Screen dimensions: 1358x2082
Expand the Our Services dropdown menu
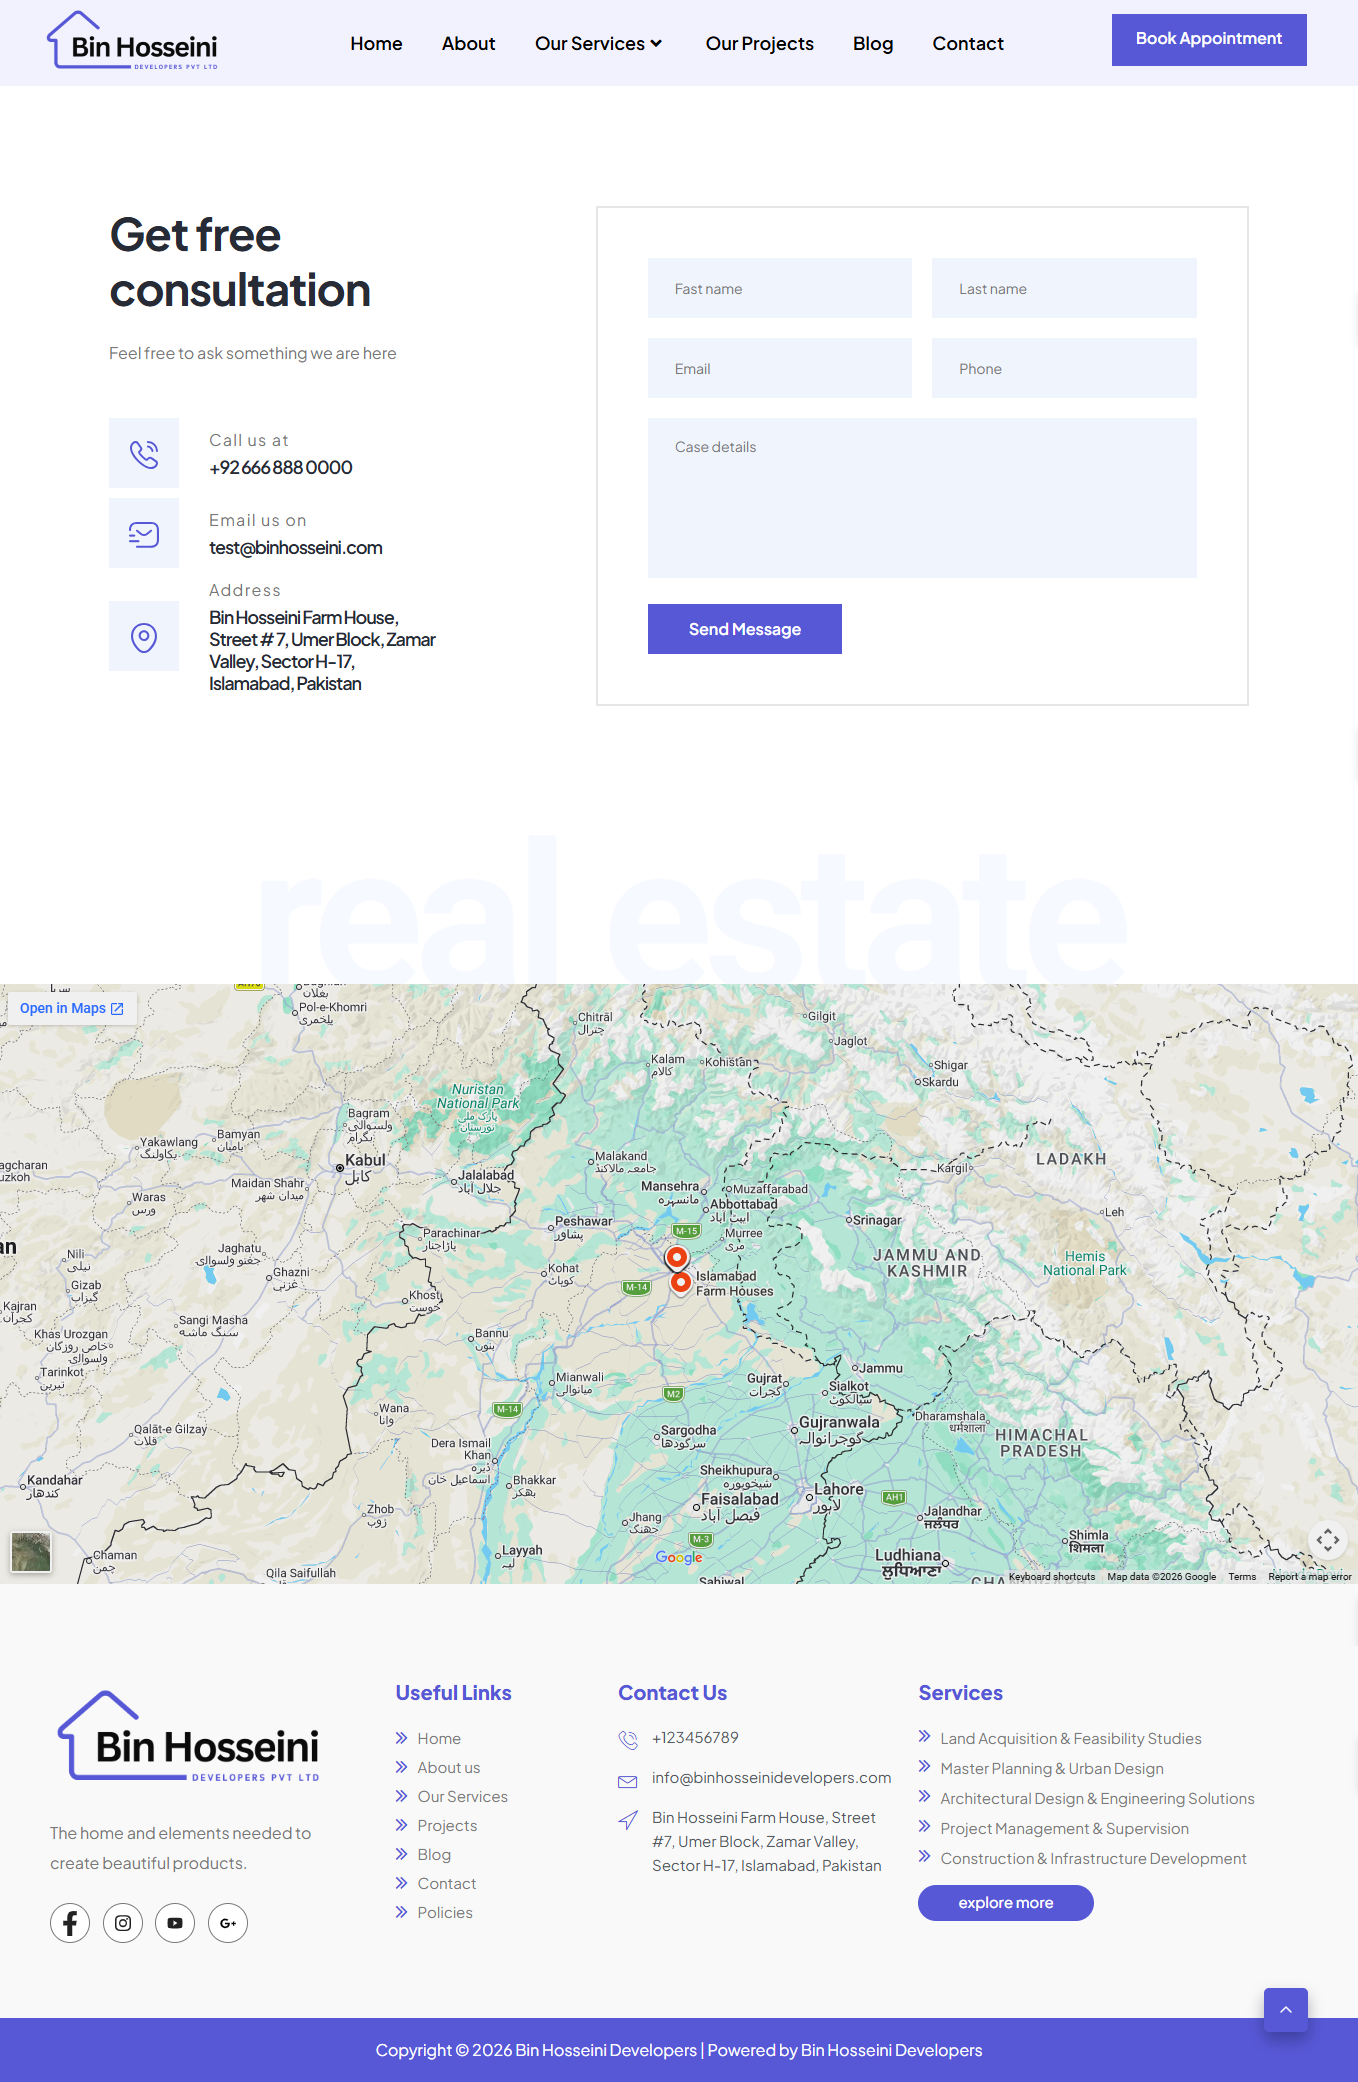click(598, 44)
